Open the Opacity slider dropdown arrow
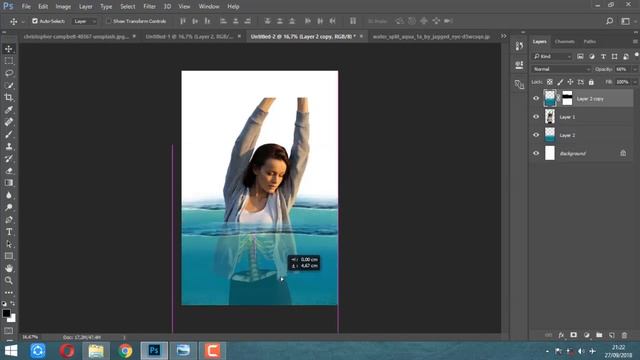640x360 pixels. click(634, 69)
